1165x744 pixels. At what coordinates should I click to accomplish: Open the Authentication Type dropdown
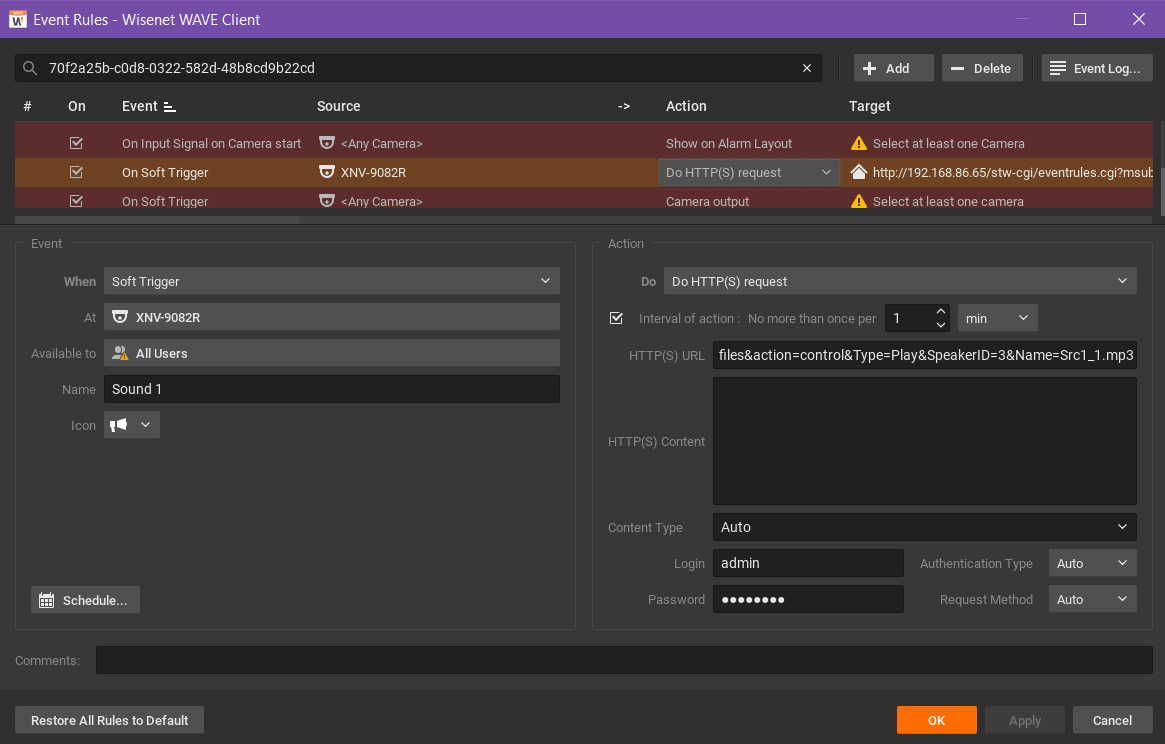(1092, 563)
